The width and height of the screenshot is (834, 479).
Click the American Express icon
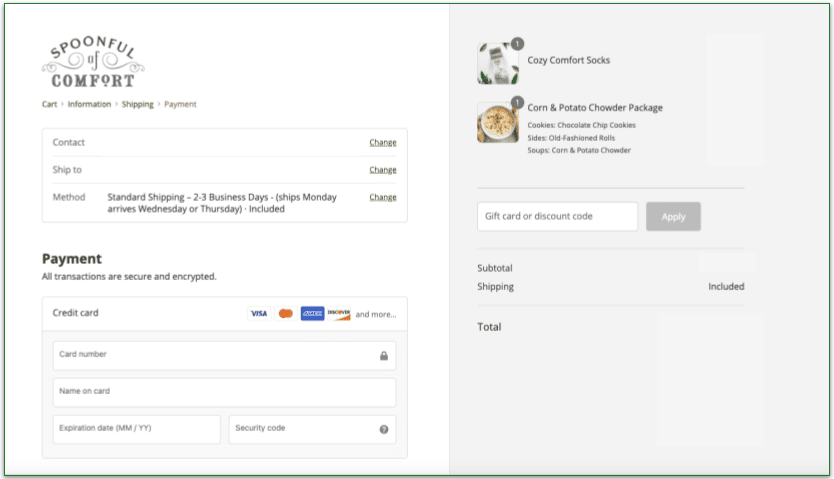[x=312, y=314]
